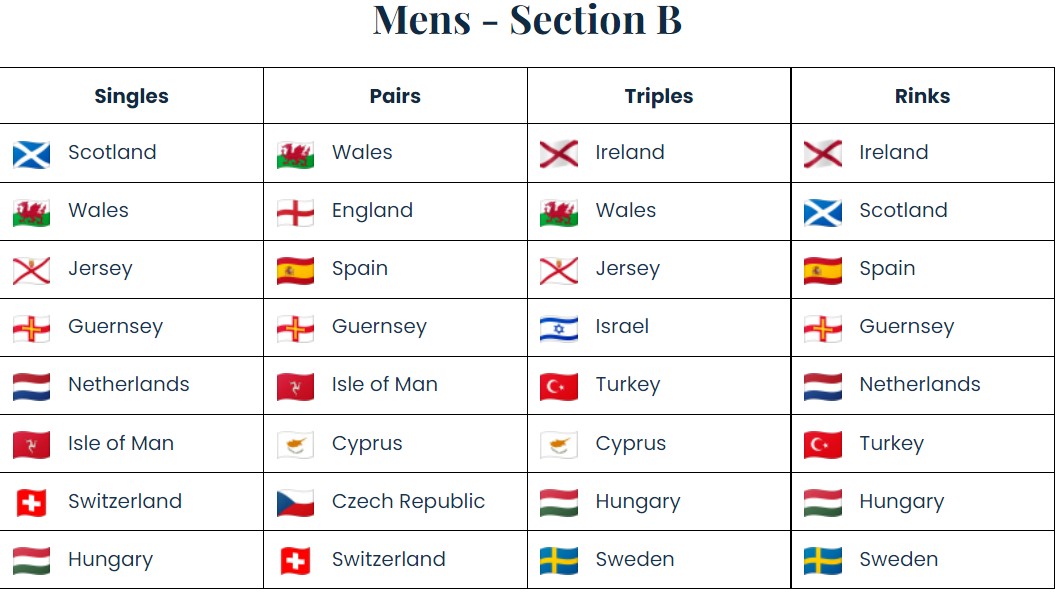Screen dimensions: 1056x592
Task: Click Guernsey text in Singles column
Action: pyautogui.click(x=115, y=327)
